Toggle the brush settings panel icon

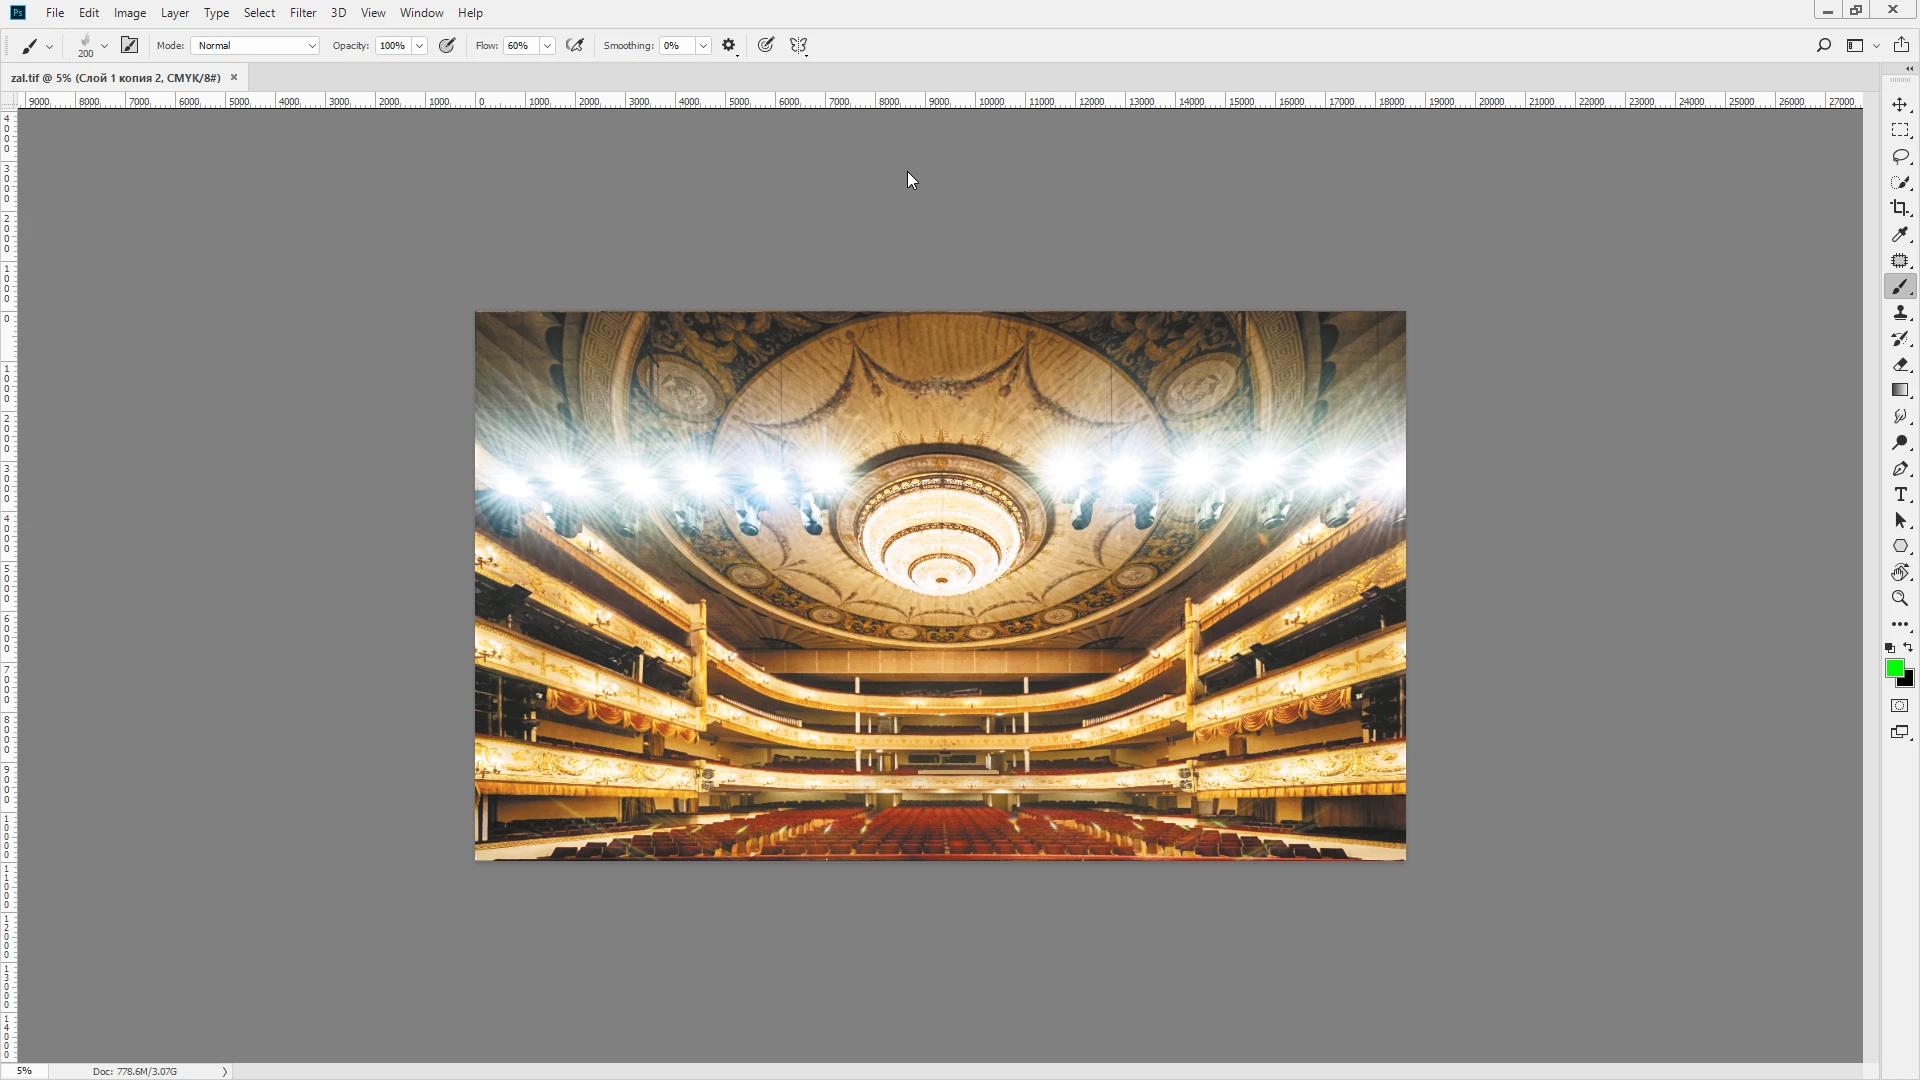(x=129, y=45)
